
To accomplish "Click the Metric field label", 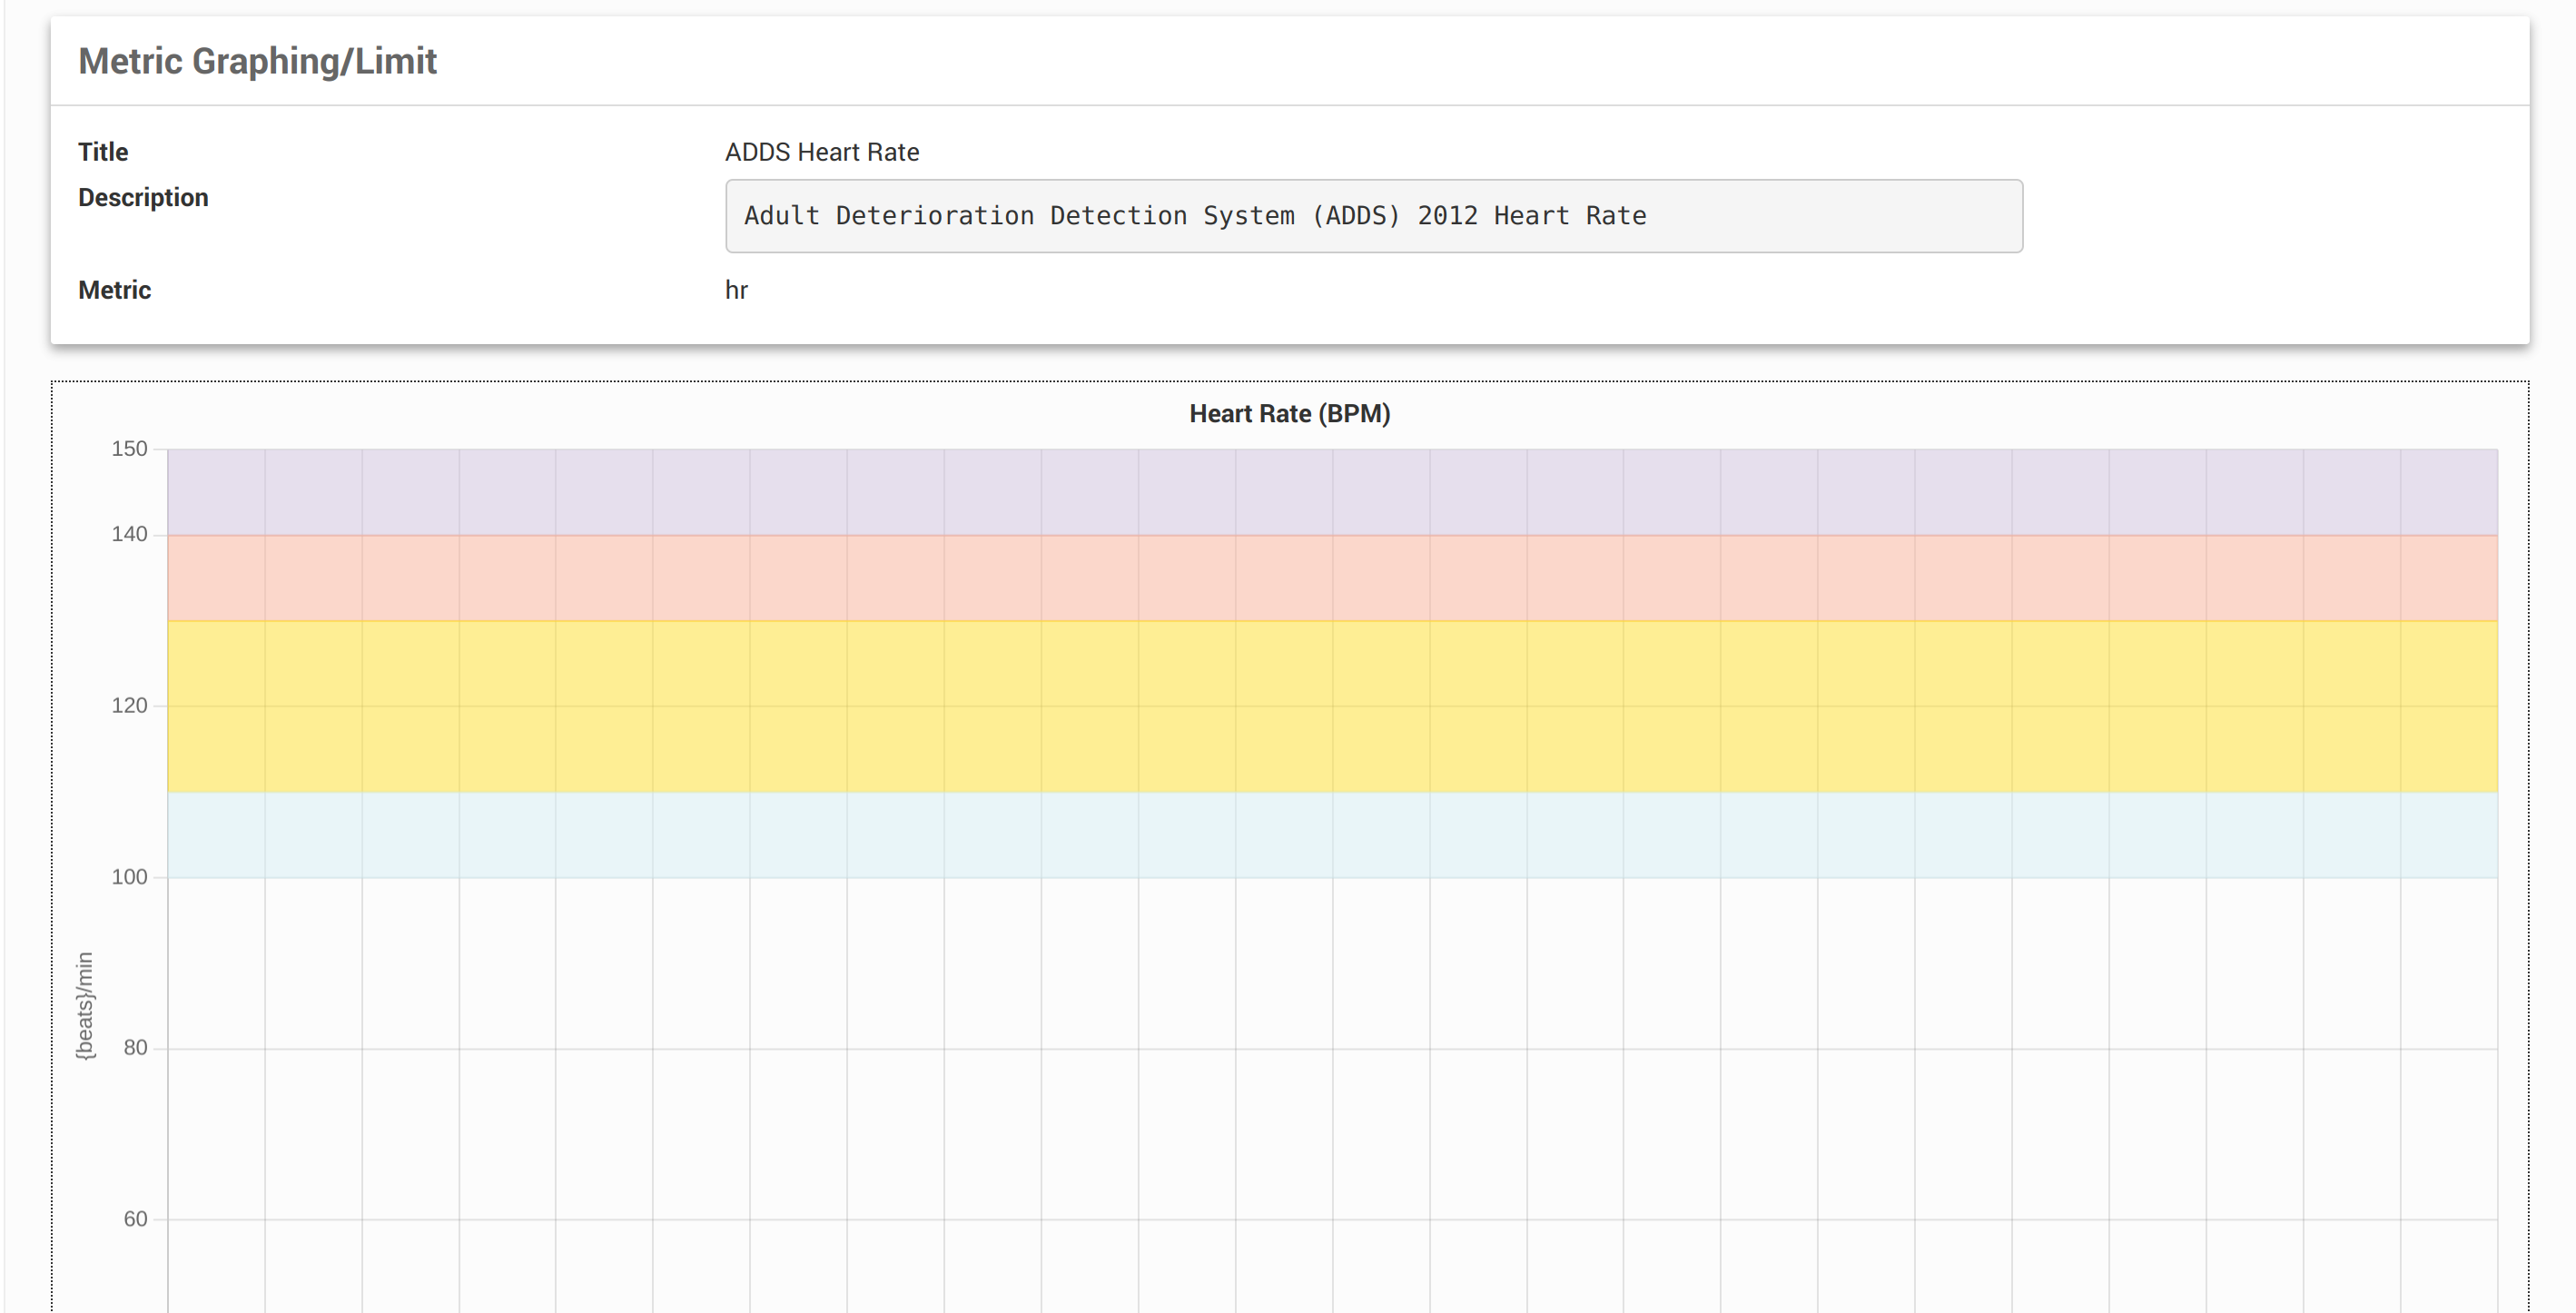I will tap(114, 290).
